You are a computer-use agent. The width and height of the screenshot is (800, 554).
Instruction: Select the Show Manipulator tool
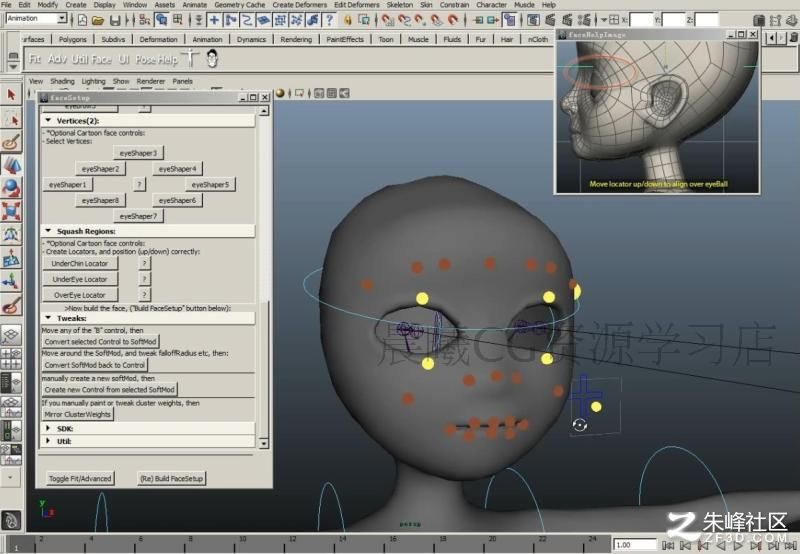11,281
